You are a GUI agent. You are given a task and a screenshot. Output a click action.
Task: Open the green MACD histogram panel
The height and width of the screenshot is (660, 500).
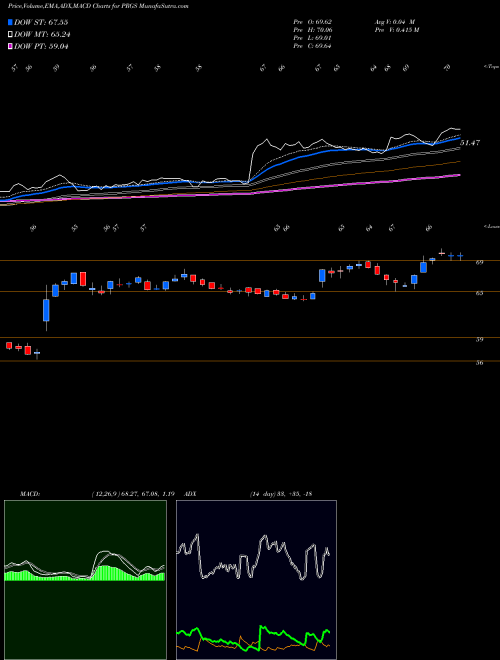click(x=85, y=580)
